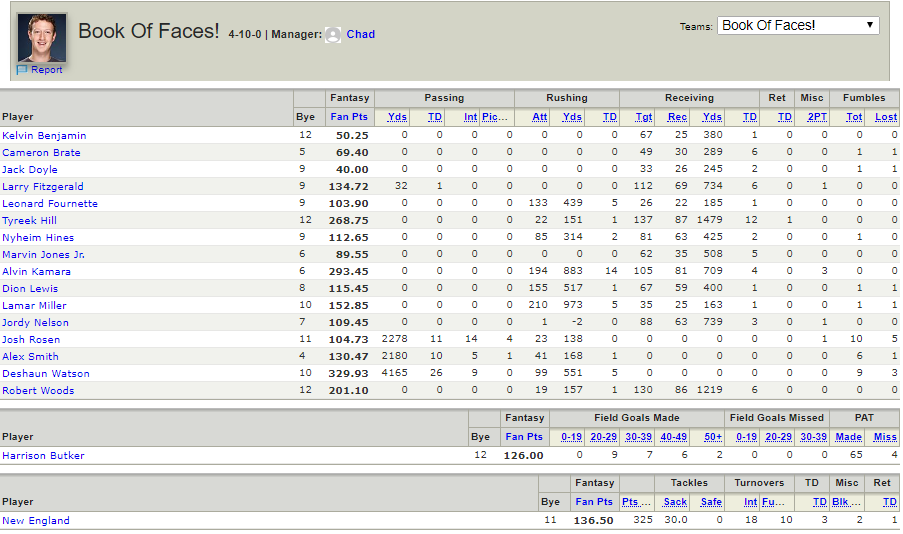This screenshot has height=534, width=903.
Task: Click the Report link under the team photo
Action: pyautogui.click(x=47, y=70)
